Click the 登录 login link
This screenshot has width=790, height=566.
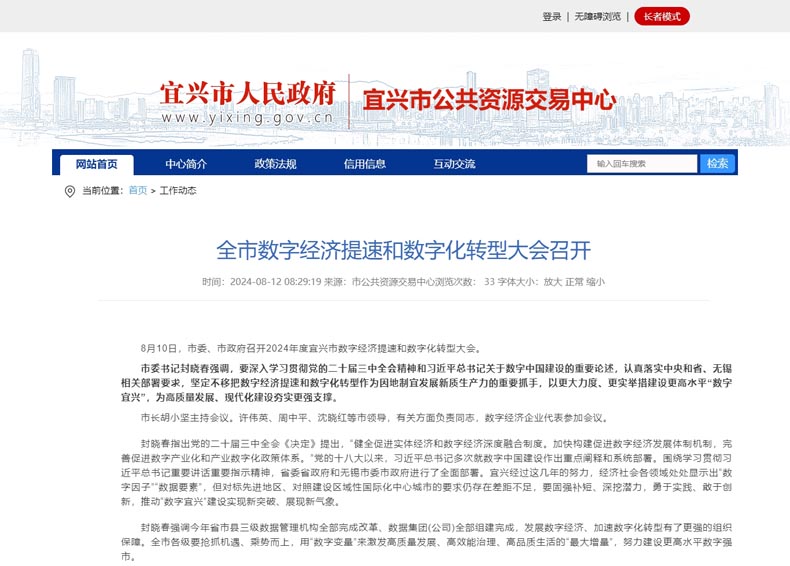(552, 17)
